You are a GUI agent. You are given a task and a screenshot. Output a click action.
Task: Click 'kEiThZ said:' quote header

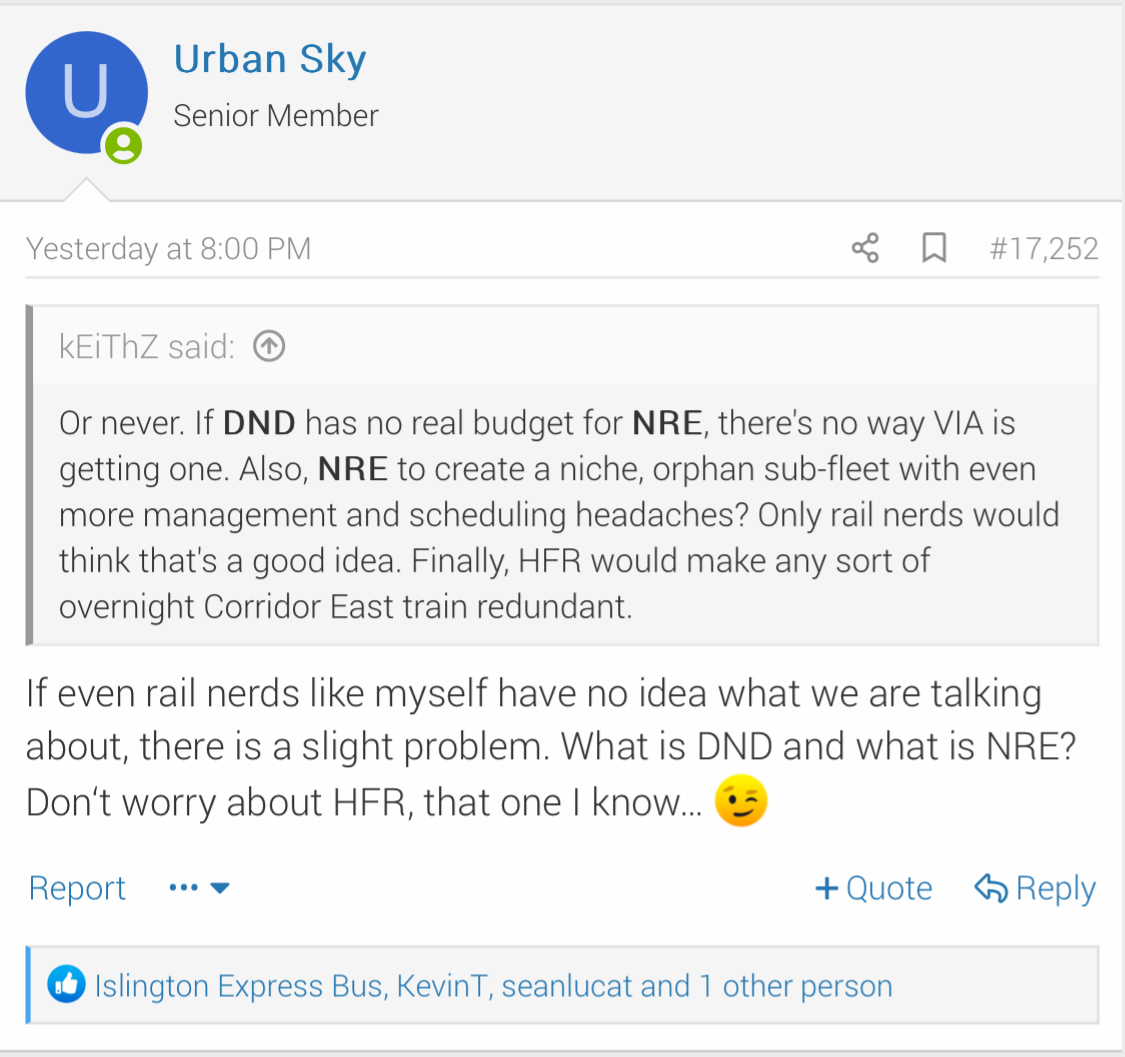(147, 347)
